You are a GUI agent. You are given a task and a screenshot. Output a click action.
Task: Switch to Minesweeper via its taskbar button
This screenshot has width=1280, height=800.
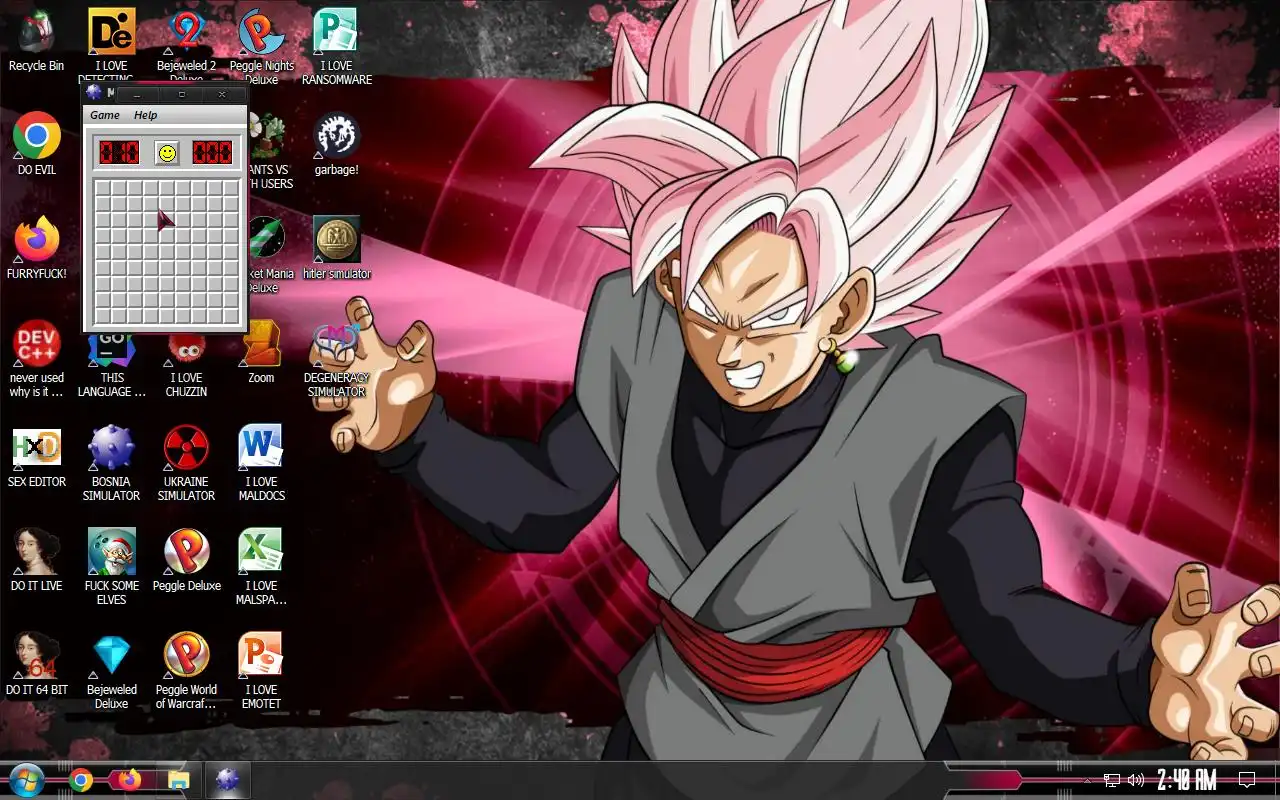point(227,780)
